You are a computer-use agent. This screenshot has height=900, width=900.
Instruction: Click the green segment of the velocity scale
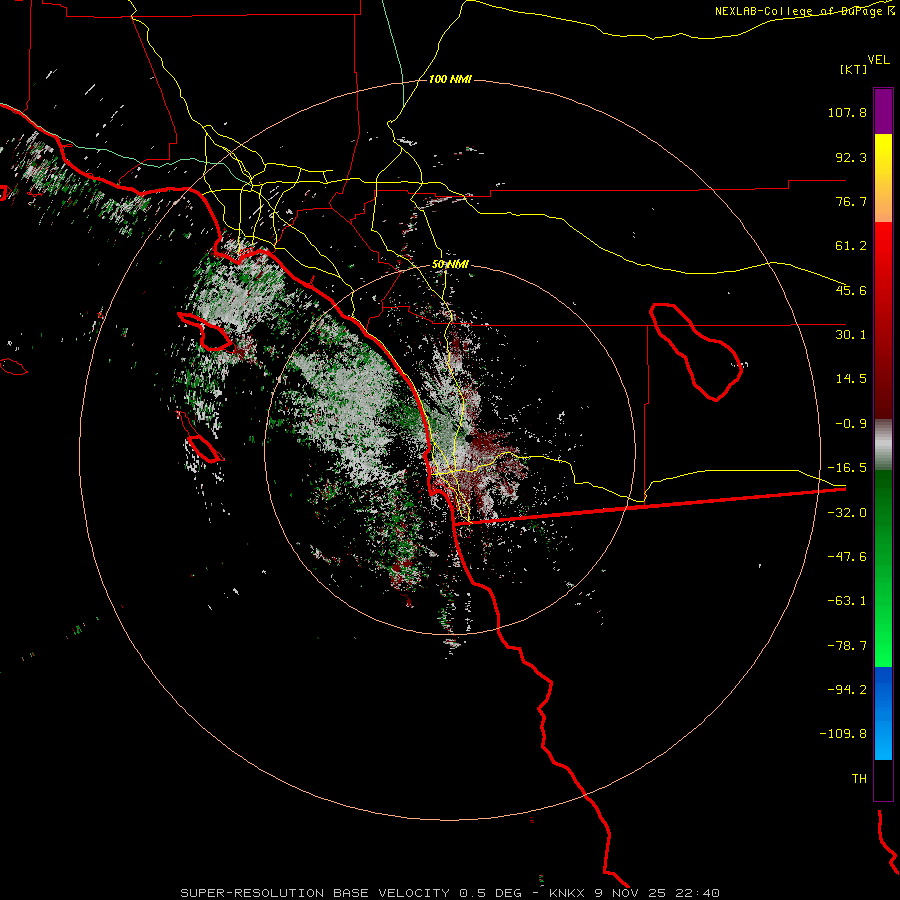[x=883, y=568]
